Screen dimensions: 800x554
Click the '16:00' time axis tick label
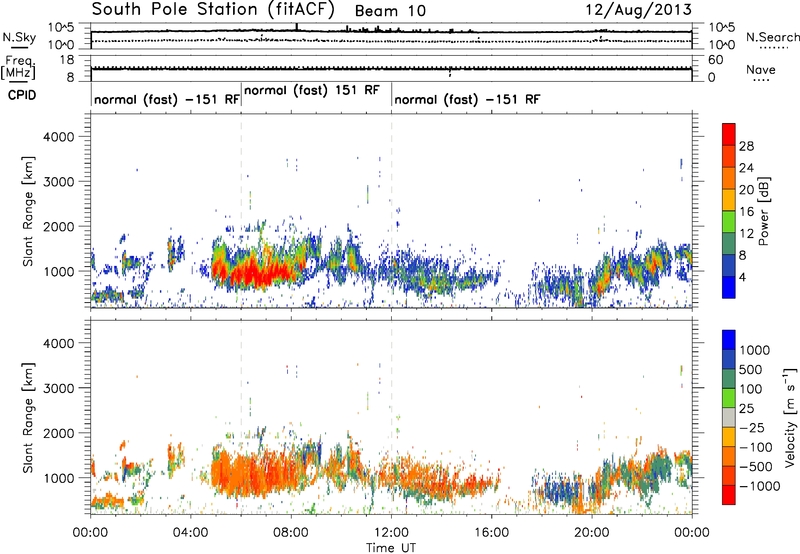tap(491, 533)
